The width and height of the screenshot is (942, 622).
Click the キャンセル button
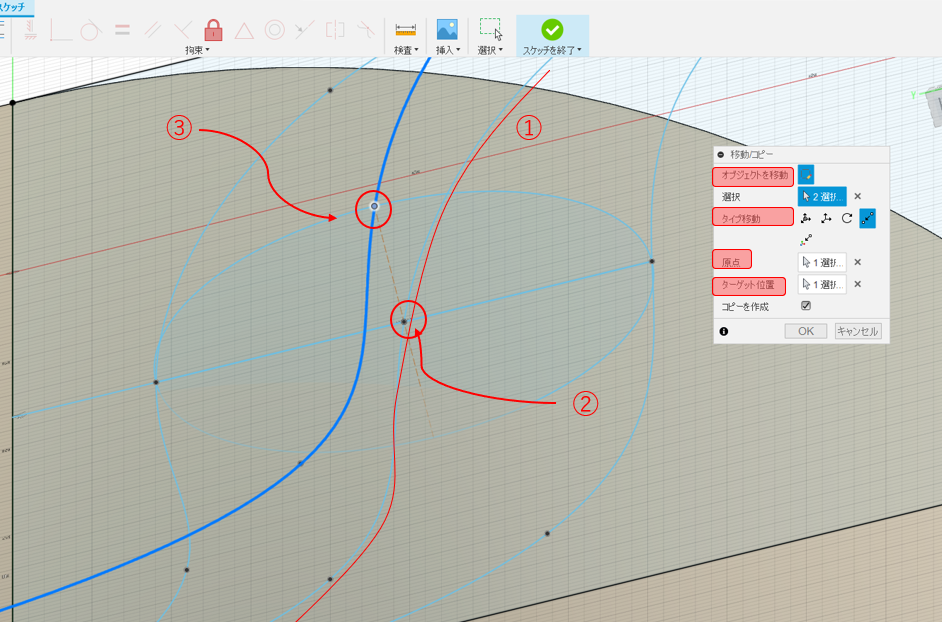point(858,331)
